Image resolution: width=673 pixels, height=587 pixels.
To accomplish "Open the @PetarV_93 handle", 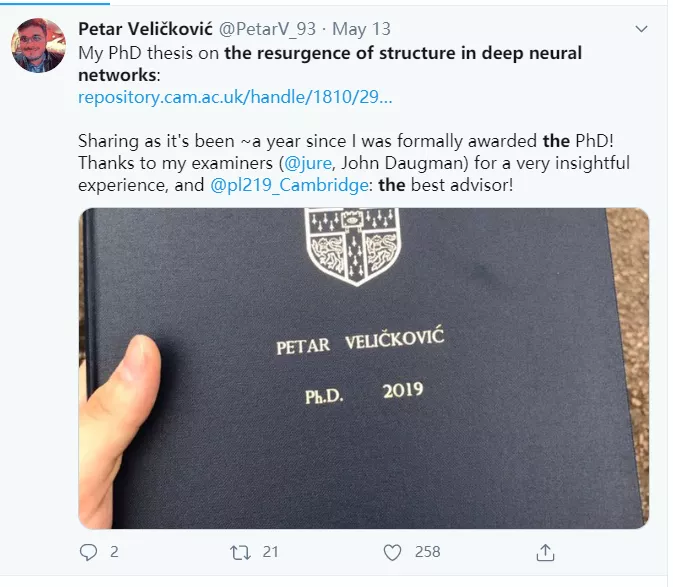I will 267,29.
